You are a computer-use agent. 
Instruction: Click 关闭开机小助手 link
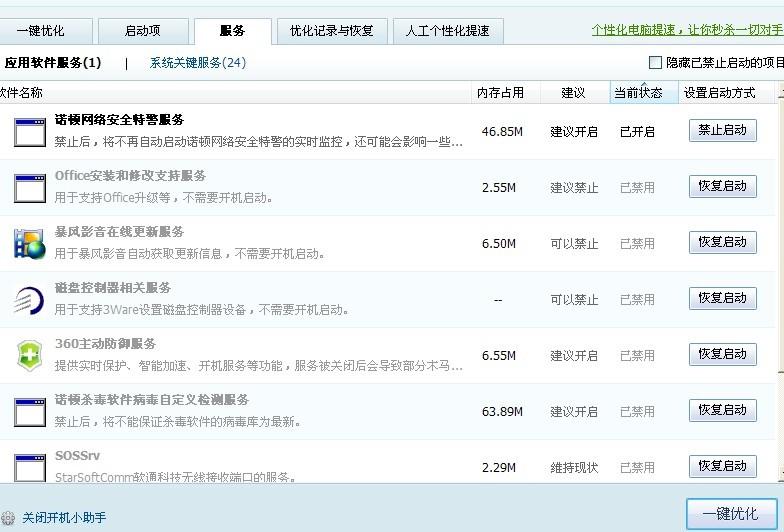coord(64,518)
